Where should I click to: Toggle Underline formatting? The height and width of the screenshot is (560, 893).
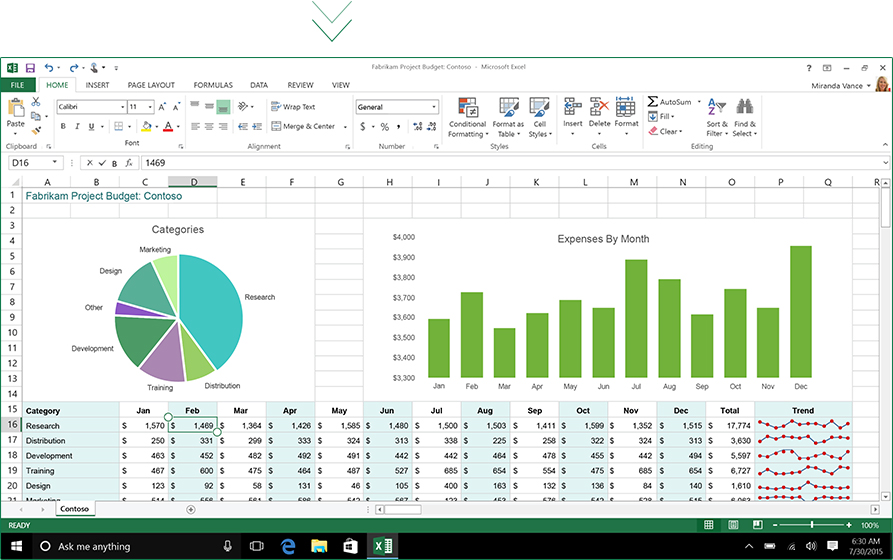[91, 126]
